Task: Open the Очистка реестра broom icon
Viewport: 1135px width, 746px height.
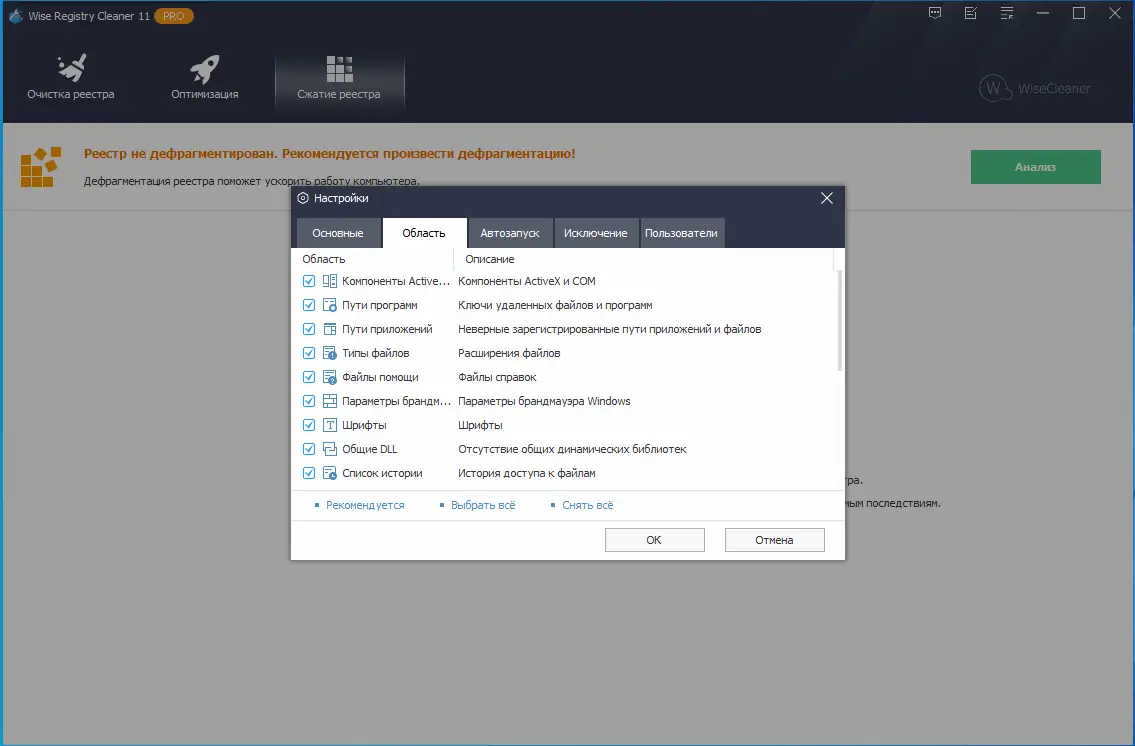Action: [x=72, y=68]
